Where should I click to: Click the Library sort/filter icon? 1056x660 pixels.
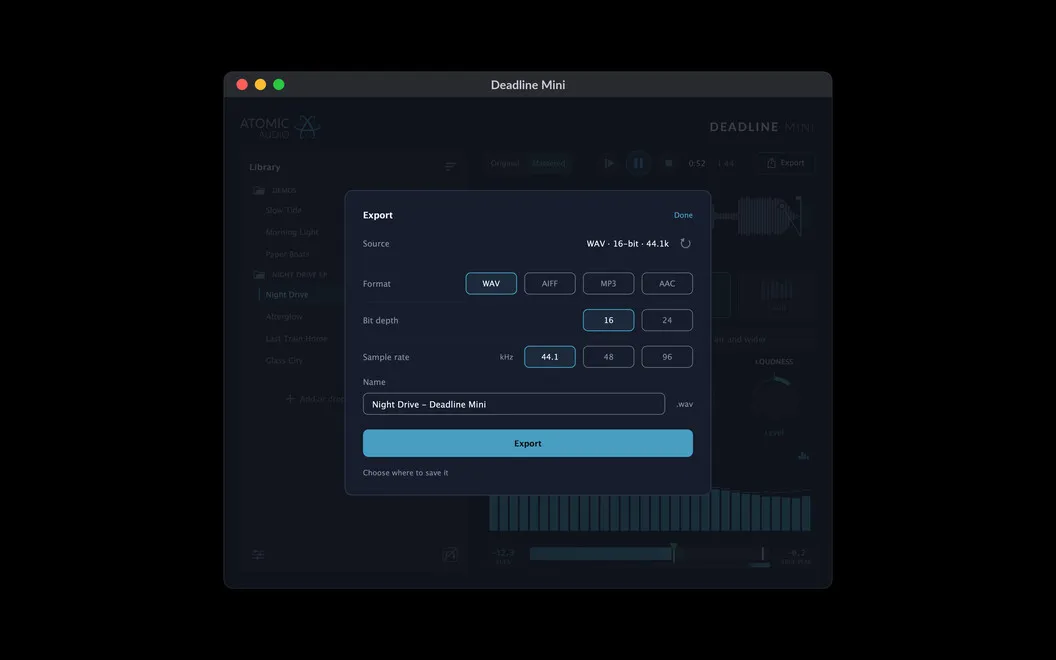click(x=451, y=166)
